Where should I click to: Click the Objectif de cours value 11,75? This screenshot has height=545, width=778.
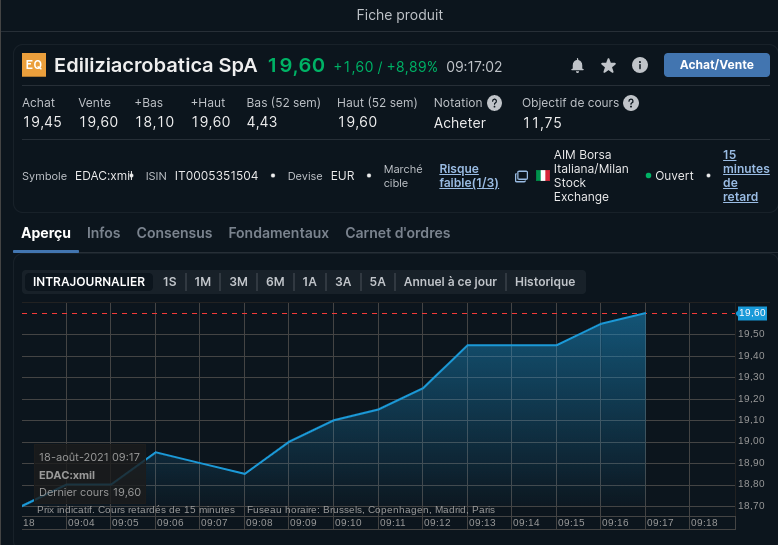tap(542, 123)
